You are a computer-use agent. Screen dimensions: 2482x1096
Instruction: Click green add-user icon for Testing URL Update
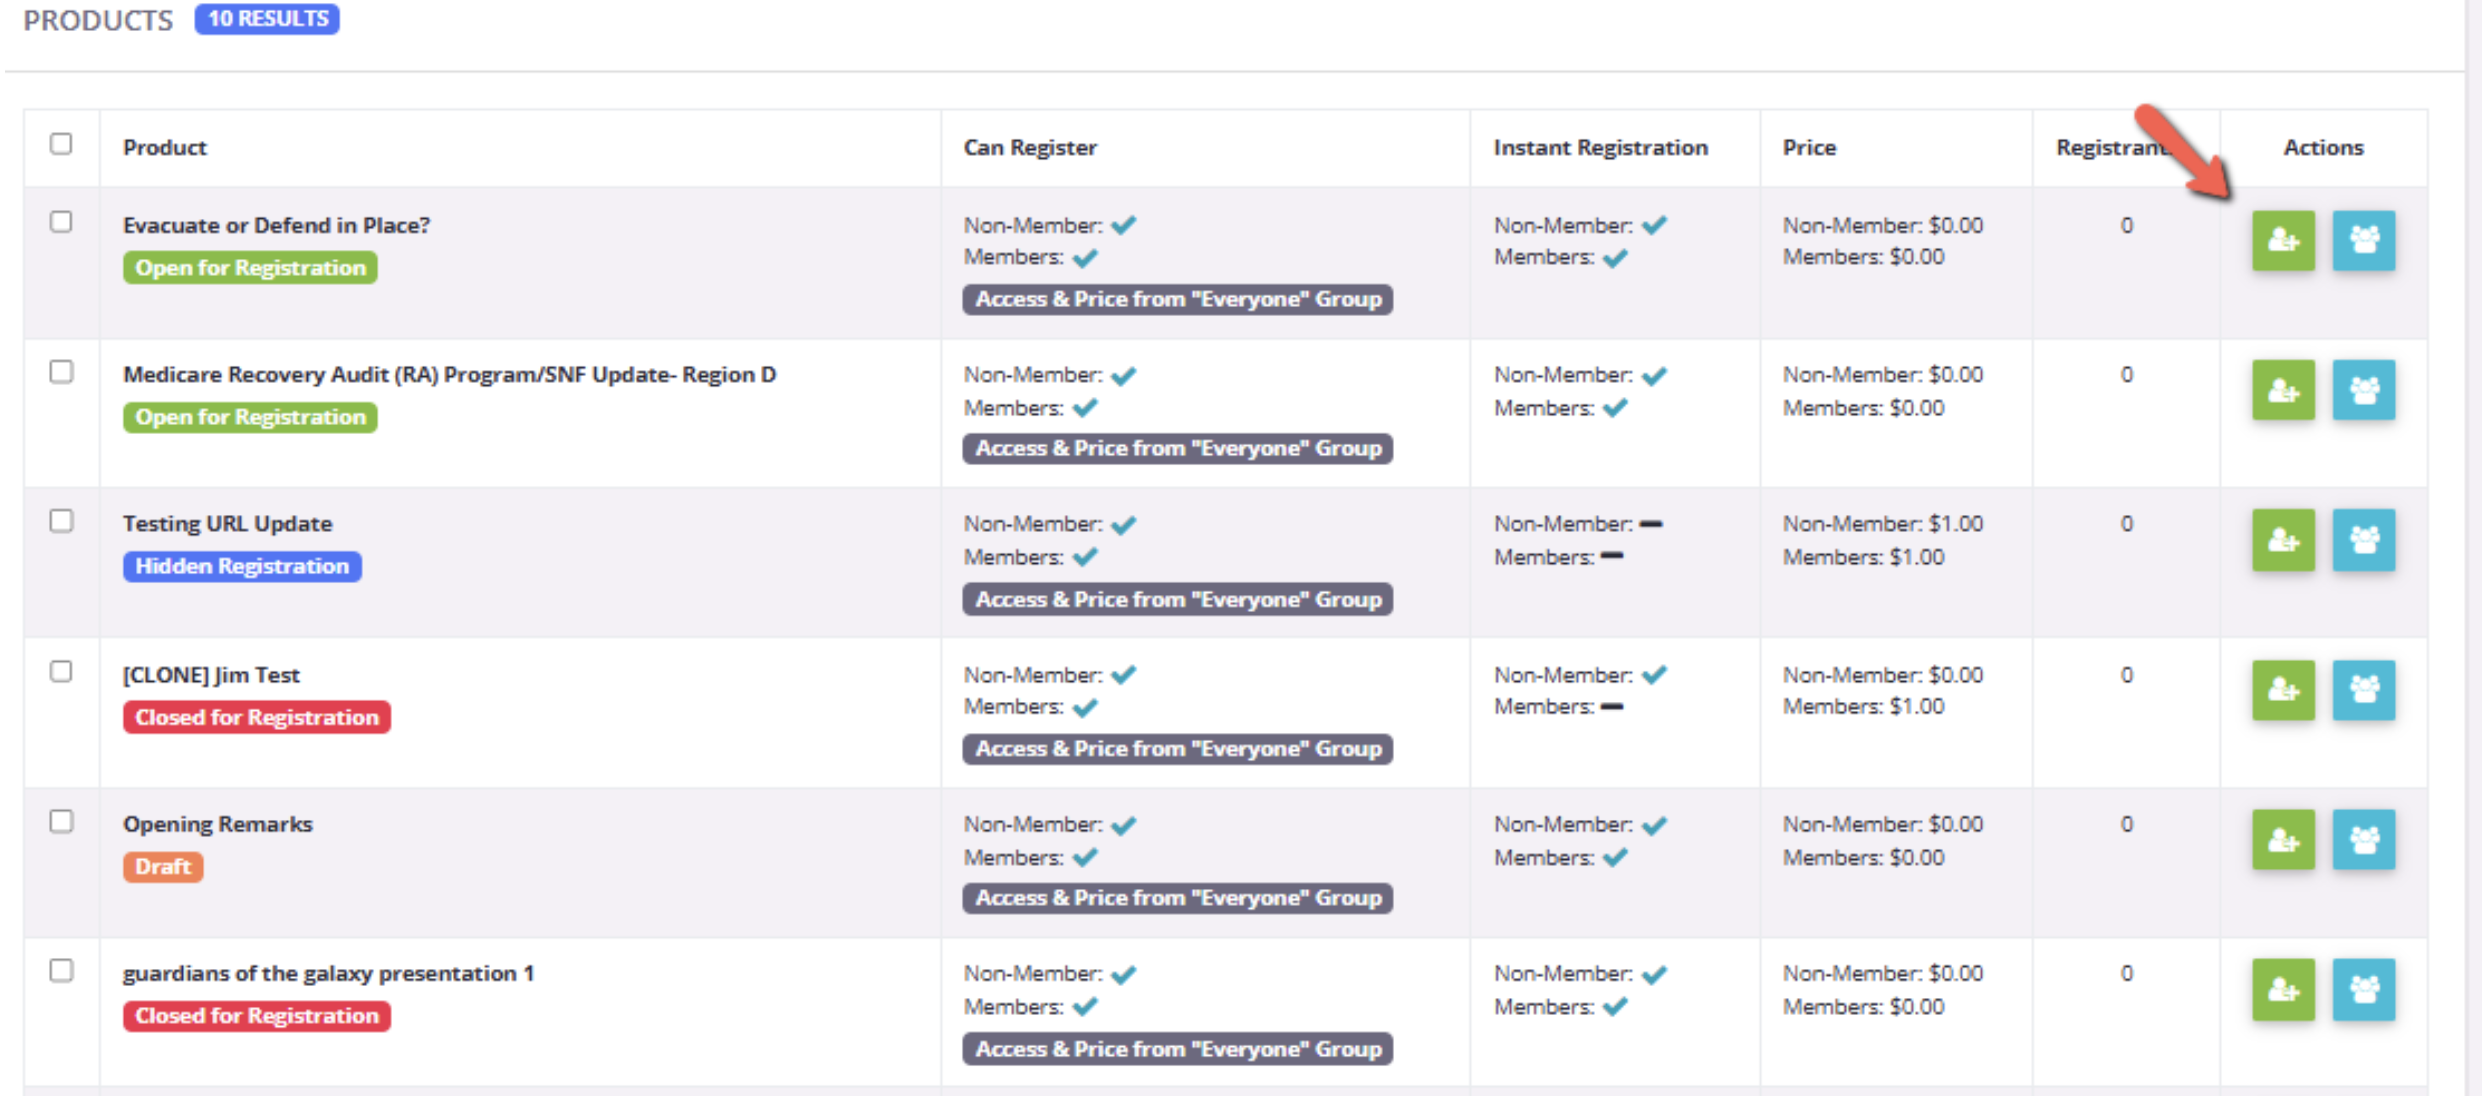click(2283, 540)
